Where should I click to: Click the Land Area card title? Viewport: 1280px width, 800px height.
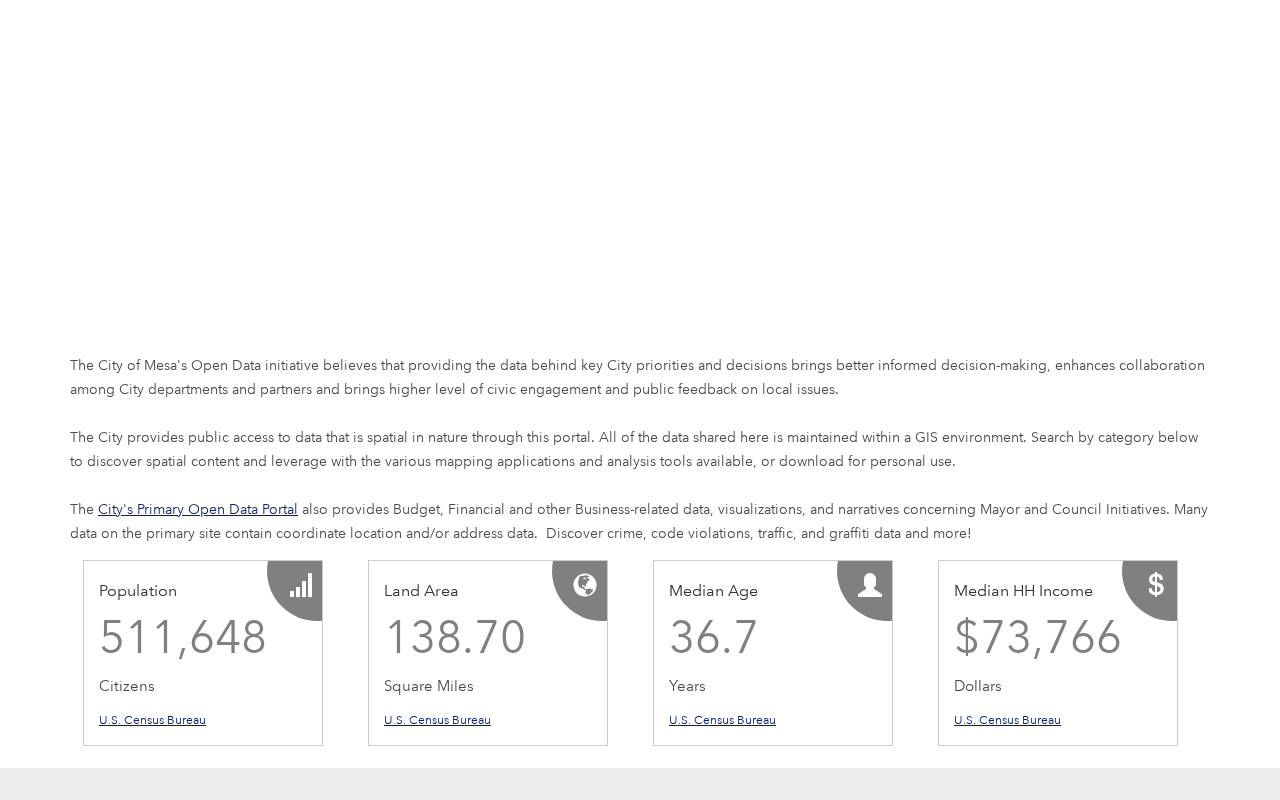(x=421, y=591)
